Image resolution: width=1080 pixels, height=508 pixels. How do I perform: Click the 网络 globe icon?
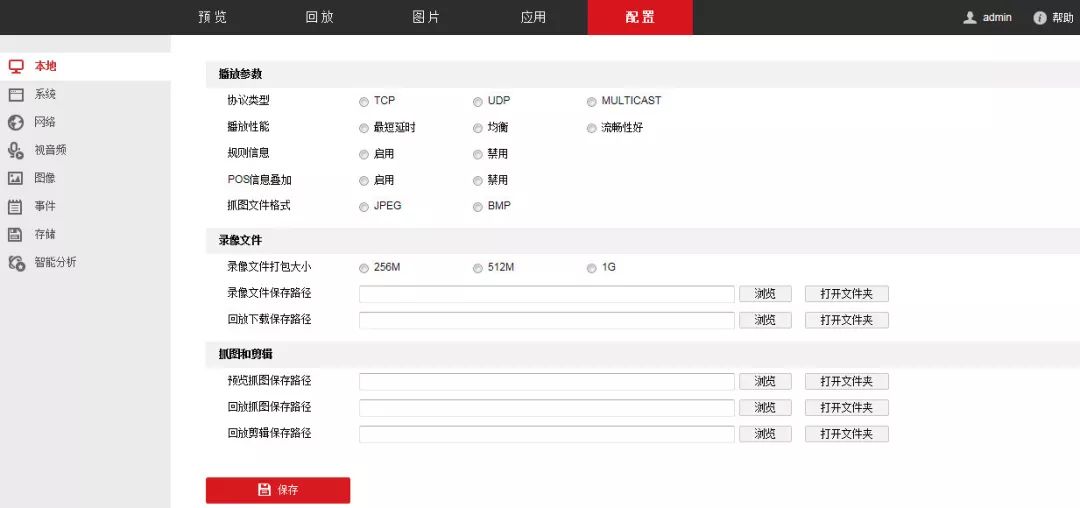pyautogui.click(x=15, y=122)
